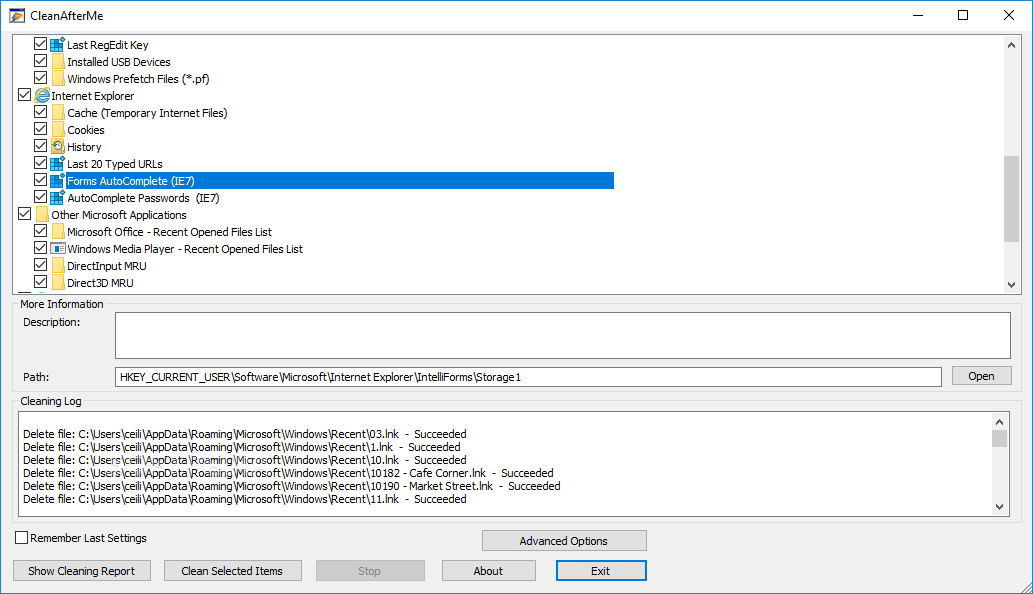Screen dimensions: 1033x594
Task: Click the Microsoft Office recent files folder icon
Action: point(58,232)
